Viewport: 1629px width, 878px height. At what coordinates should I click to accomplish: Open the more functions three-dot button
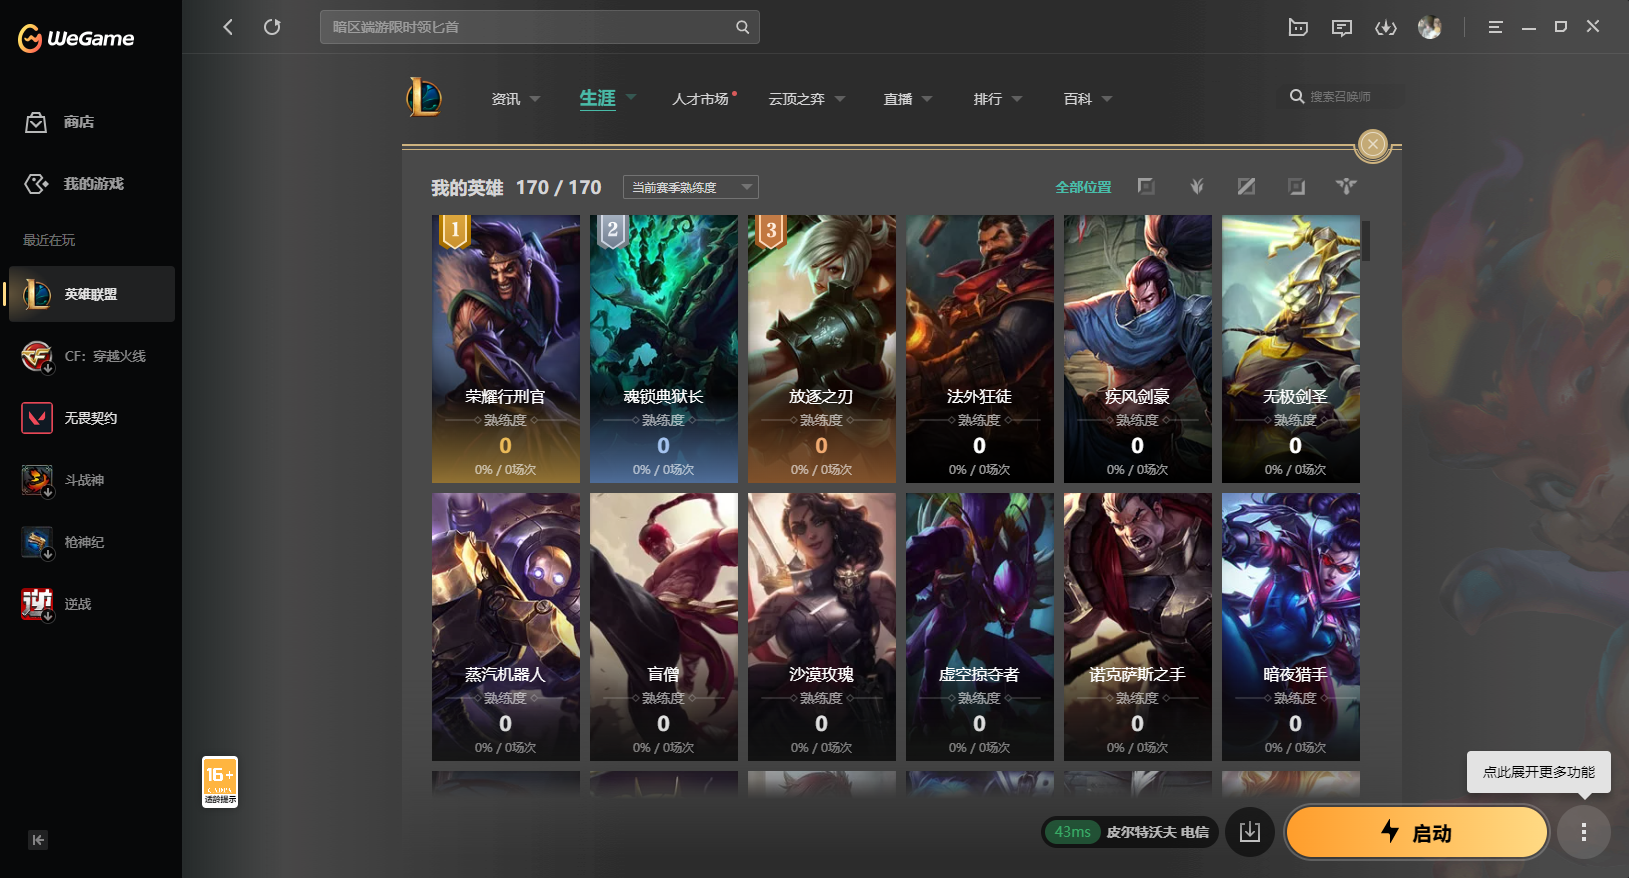tap(1584, 832)
